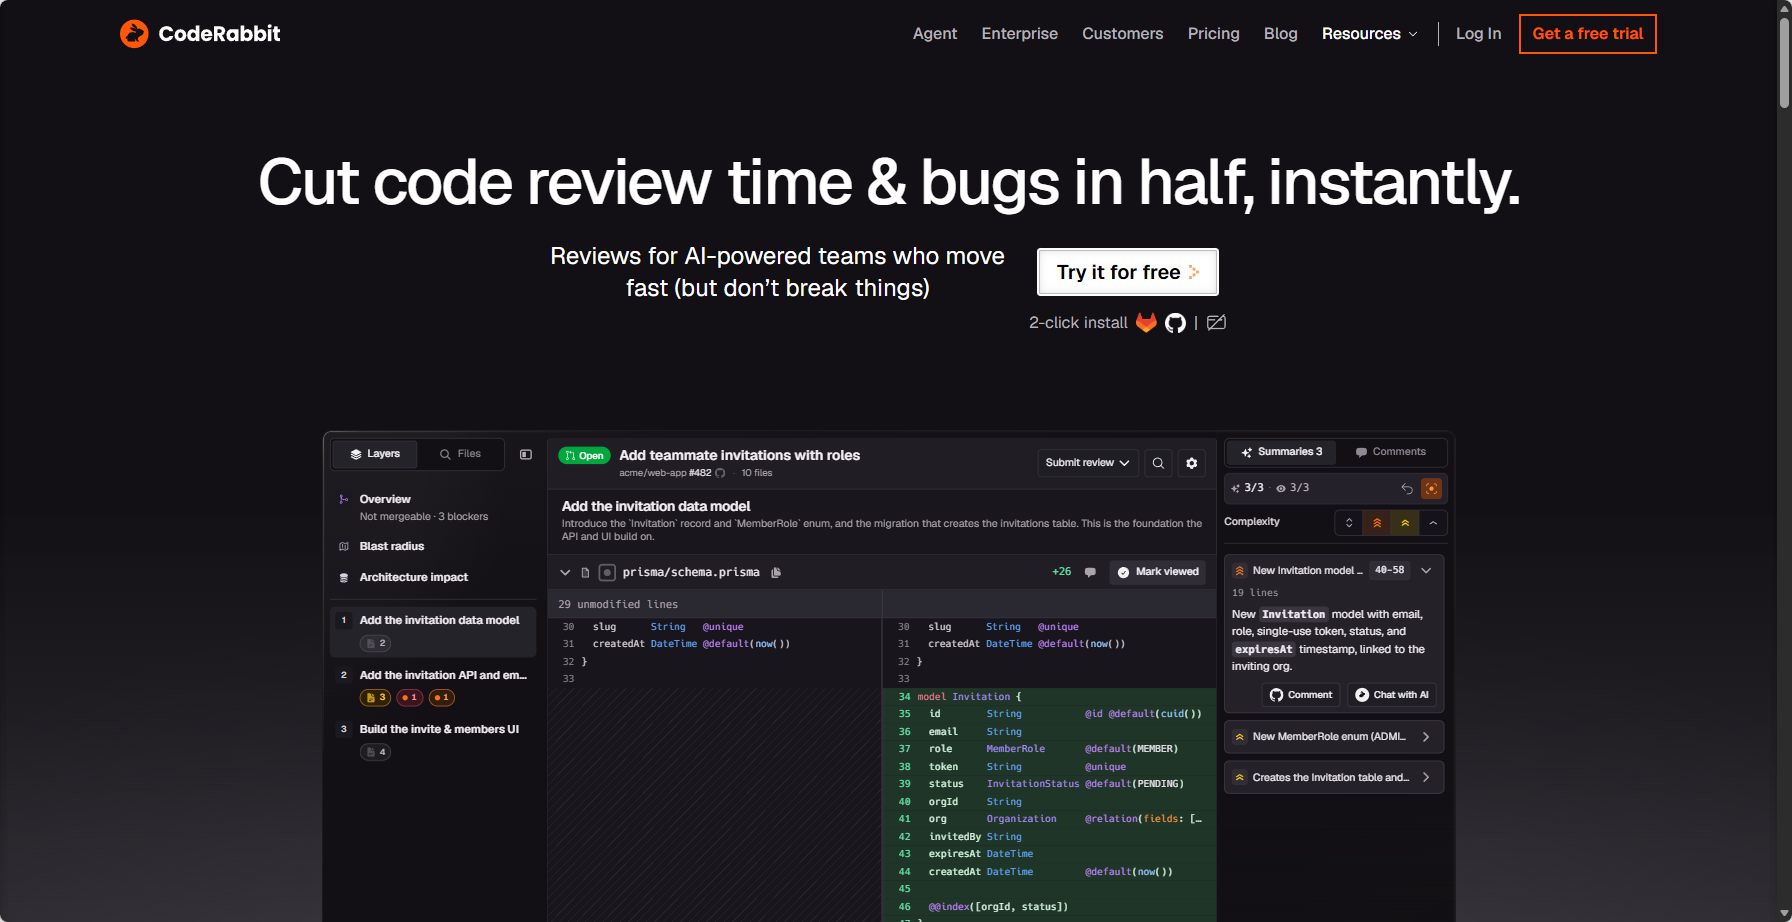1792x922 pixels.
Task: Click the 10 files text
Action: click(x=757, y=473)
